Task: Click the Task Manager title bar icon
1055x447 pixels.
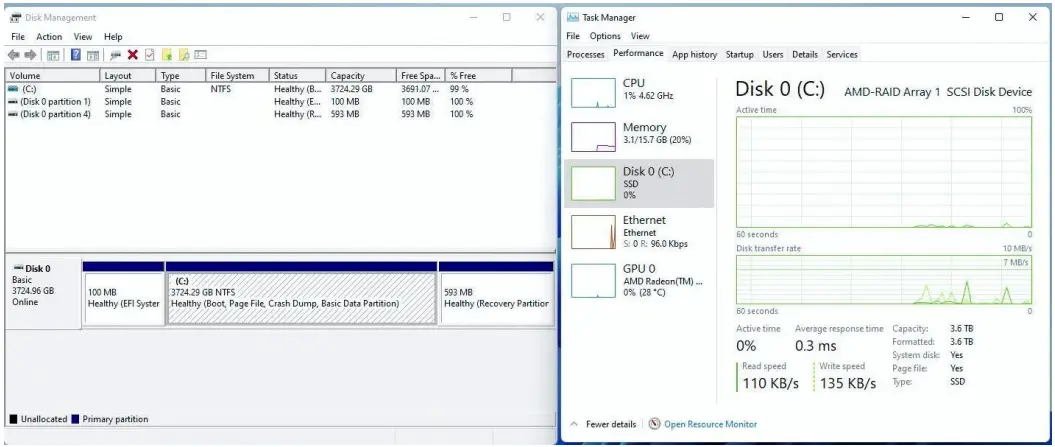Action: [x=573, y=18]
